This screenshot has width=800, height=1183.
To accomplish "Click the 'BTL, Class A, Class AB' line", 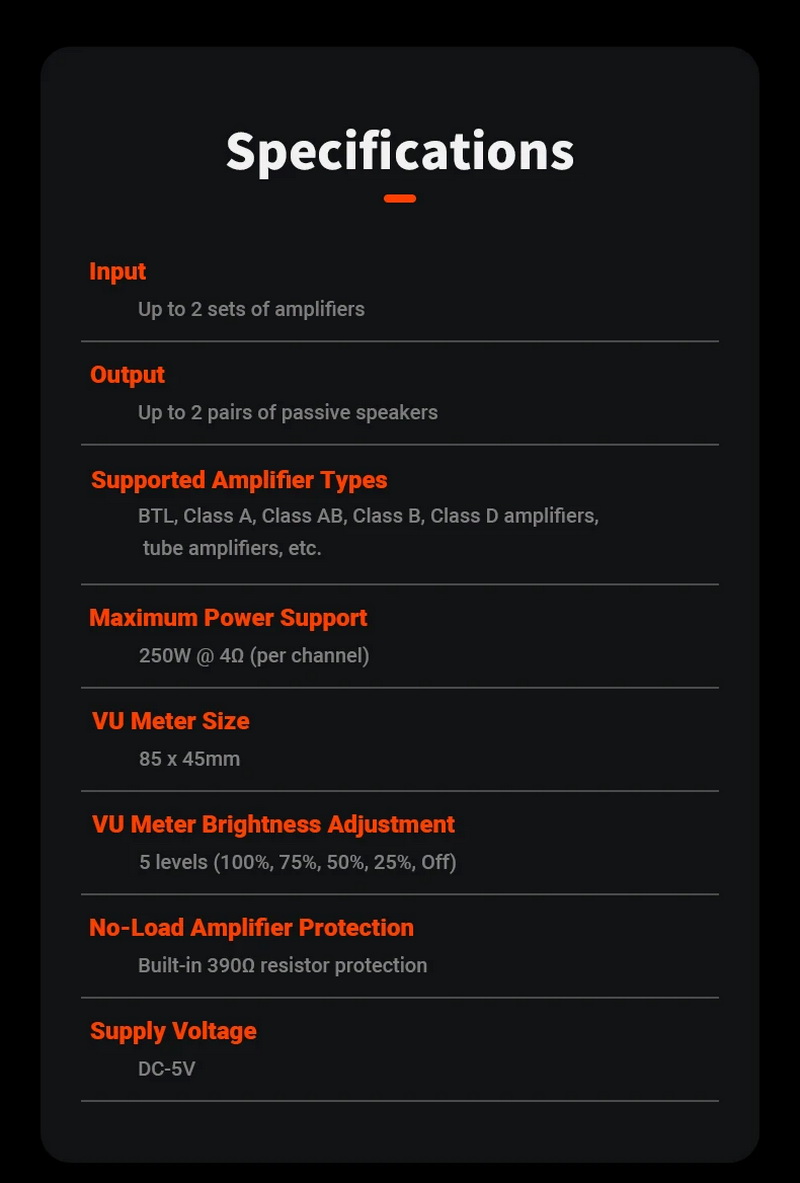I will point(368,516).
